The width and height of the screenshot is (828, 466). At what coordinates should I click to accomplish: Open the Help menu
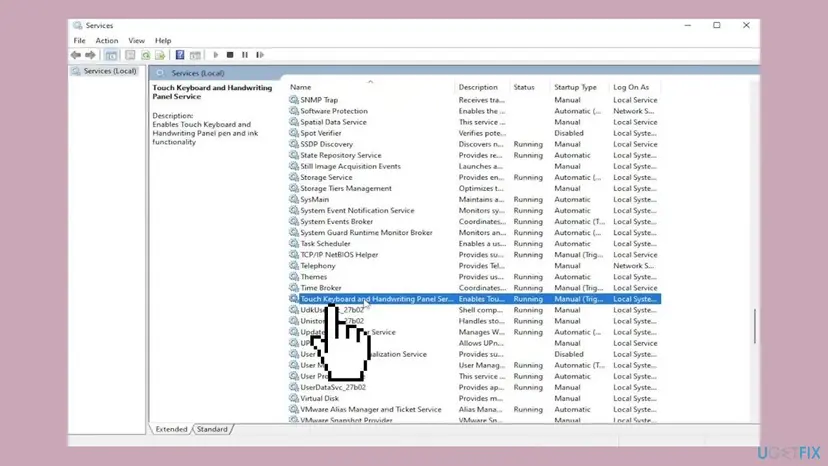coord(163,41)
